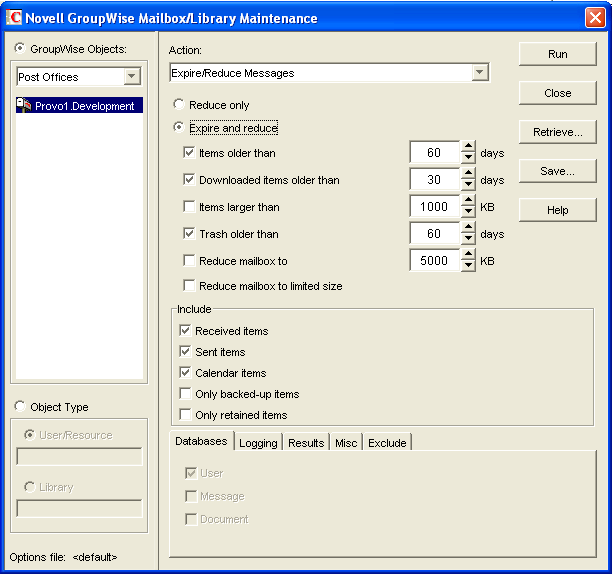
Task: Increase the Items larger than KB value
Action: coord(468,200)
